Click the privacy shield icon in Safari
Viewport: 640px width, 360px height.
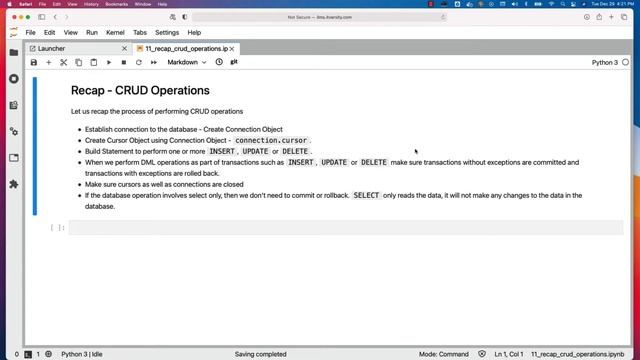[x=184, y=17]
